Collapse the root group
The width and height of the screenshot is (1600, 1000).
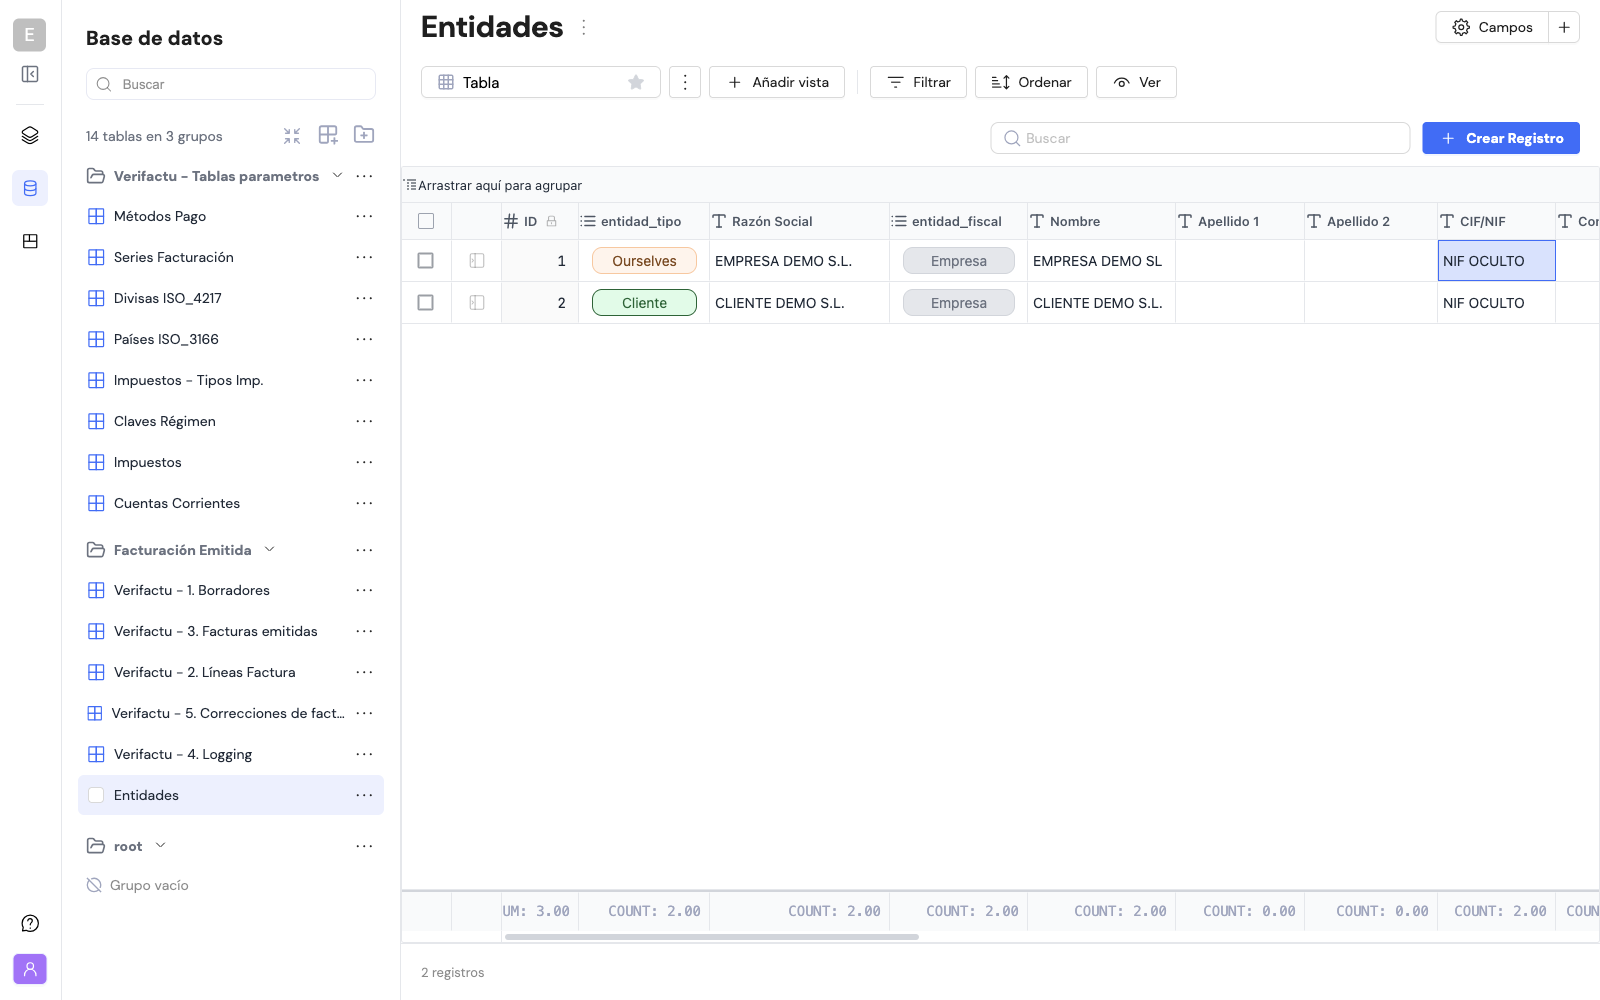160,846
